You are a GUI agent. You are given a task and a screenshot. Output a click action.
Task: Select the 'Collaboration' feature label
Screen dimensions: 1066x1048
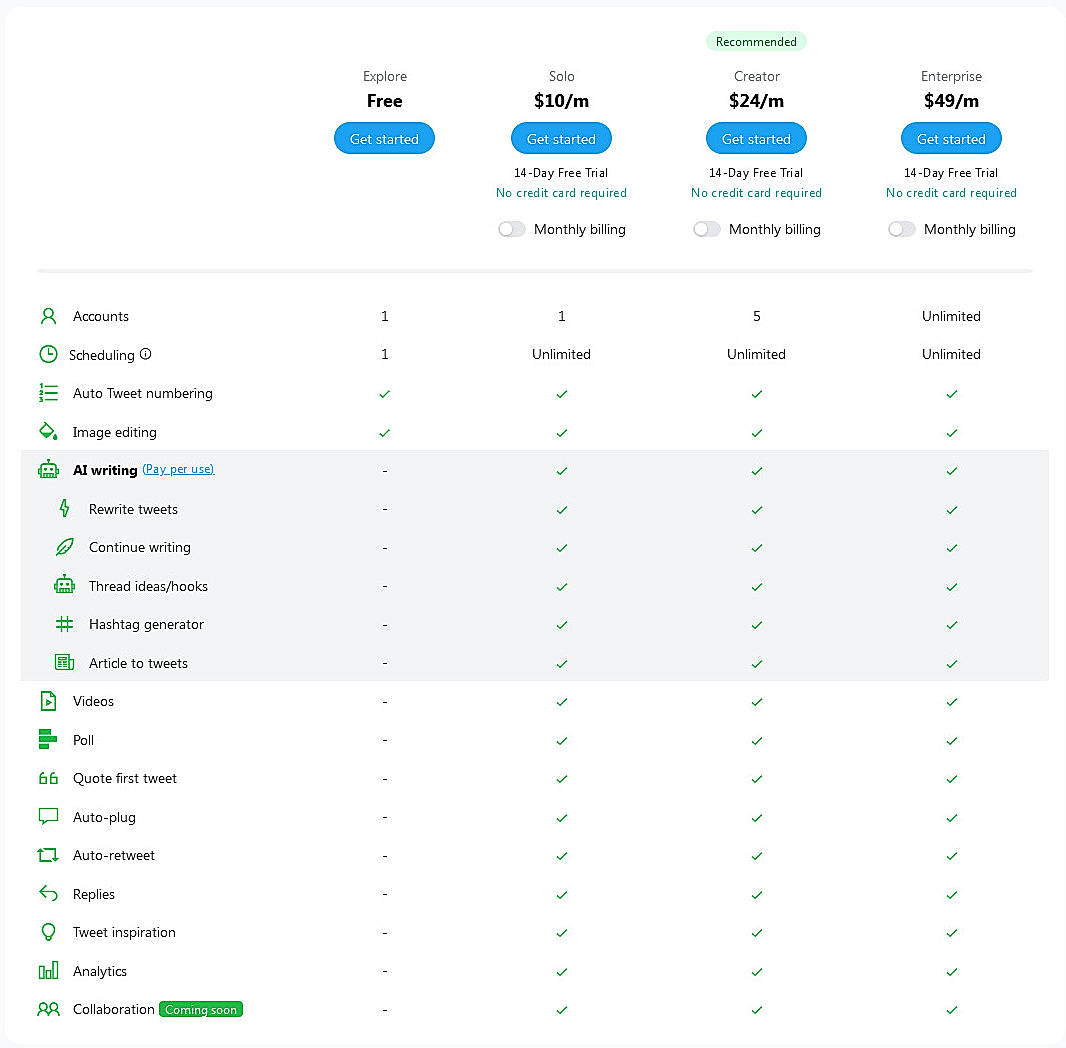point(114,1009)
